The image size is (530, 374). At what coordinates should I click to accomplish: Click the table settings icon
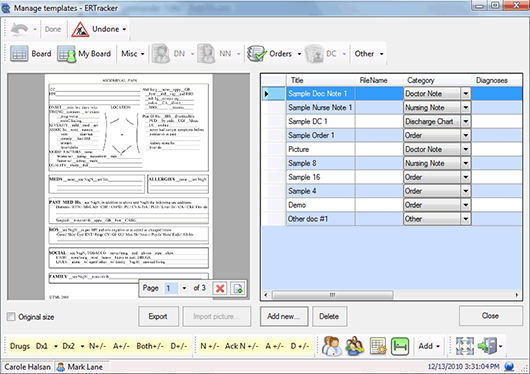coord(378,346)
